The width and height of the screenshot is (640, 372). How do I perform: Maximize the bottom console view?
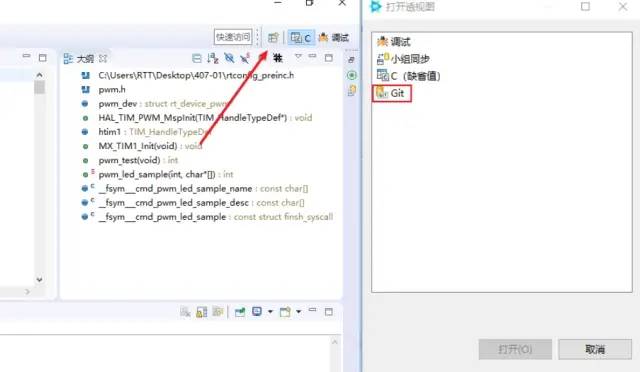(329, 312)
